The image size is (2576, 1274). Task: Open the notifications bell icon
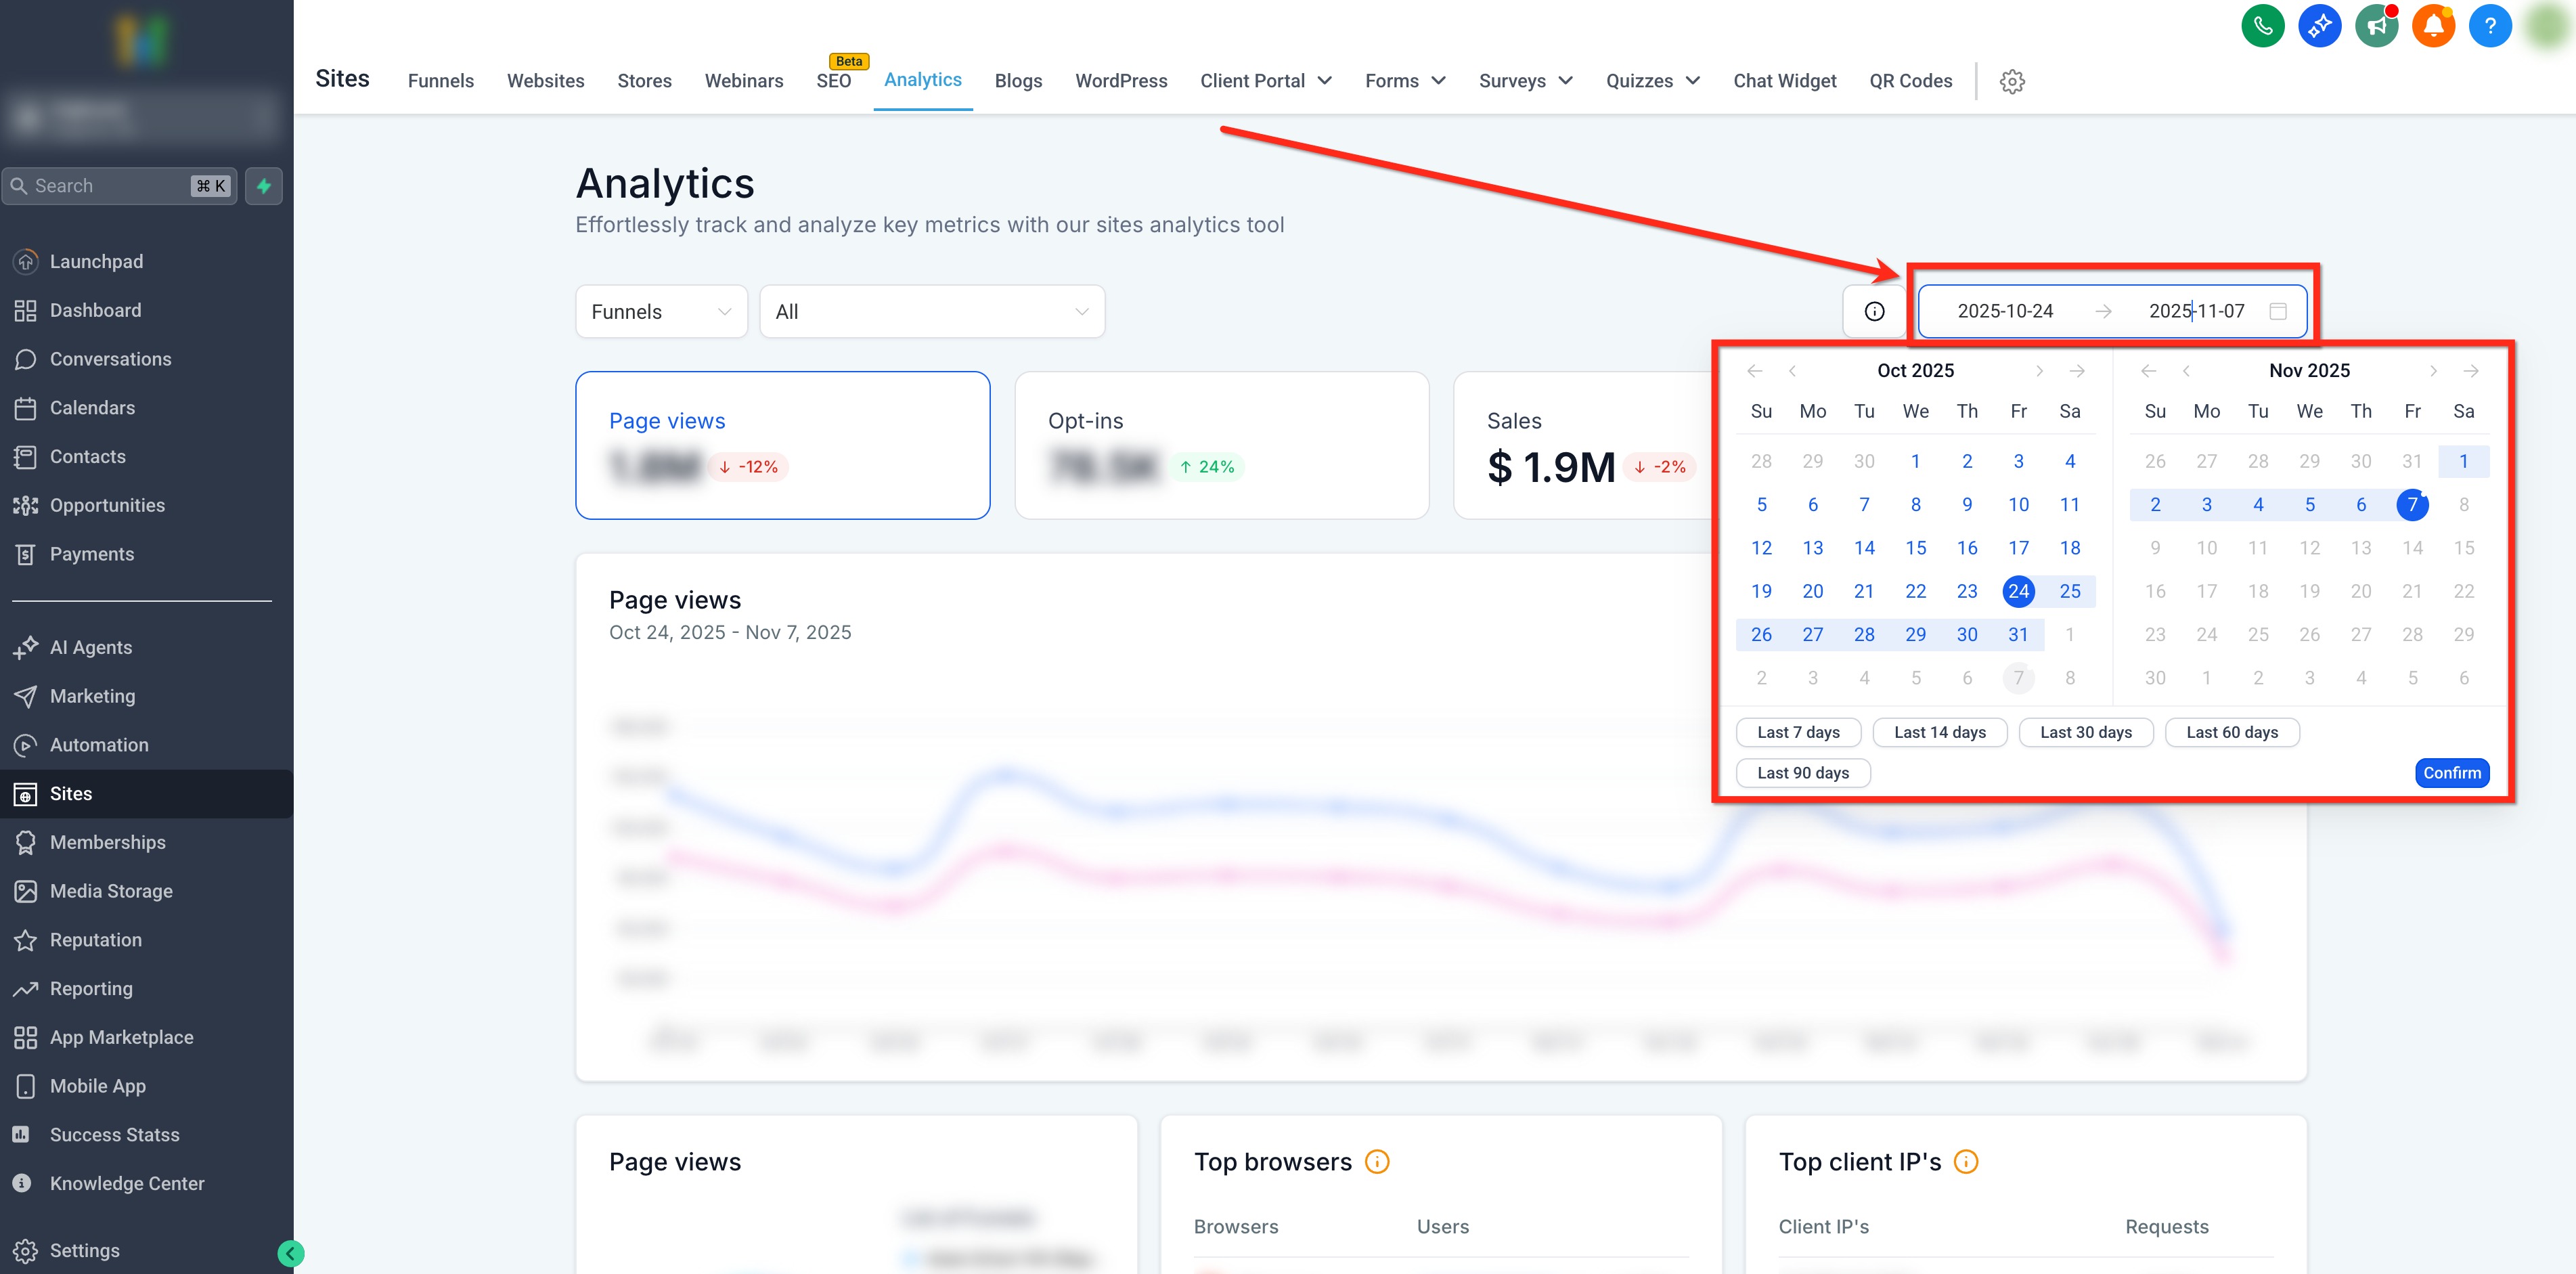tap(2433, 26)
